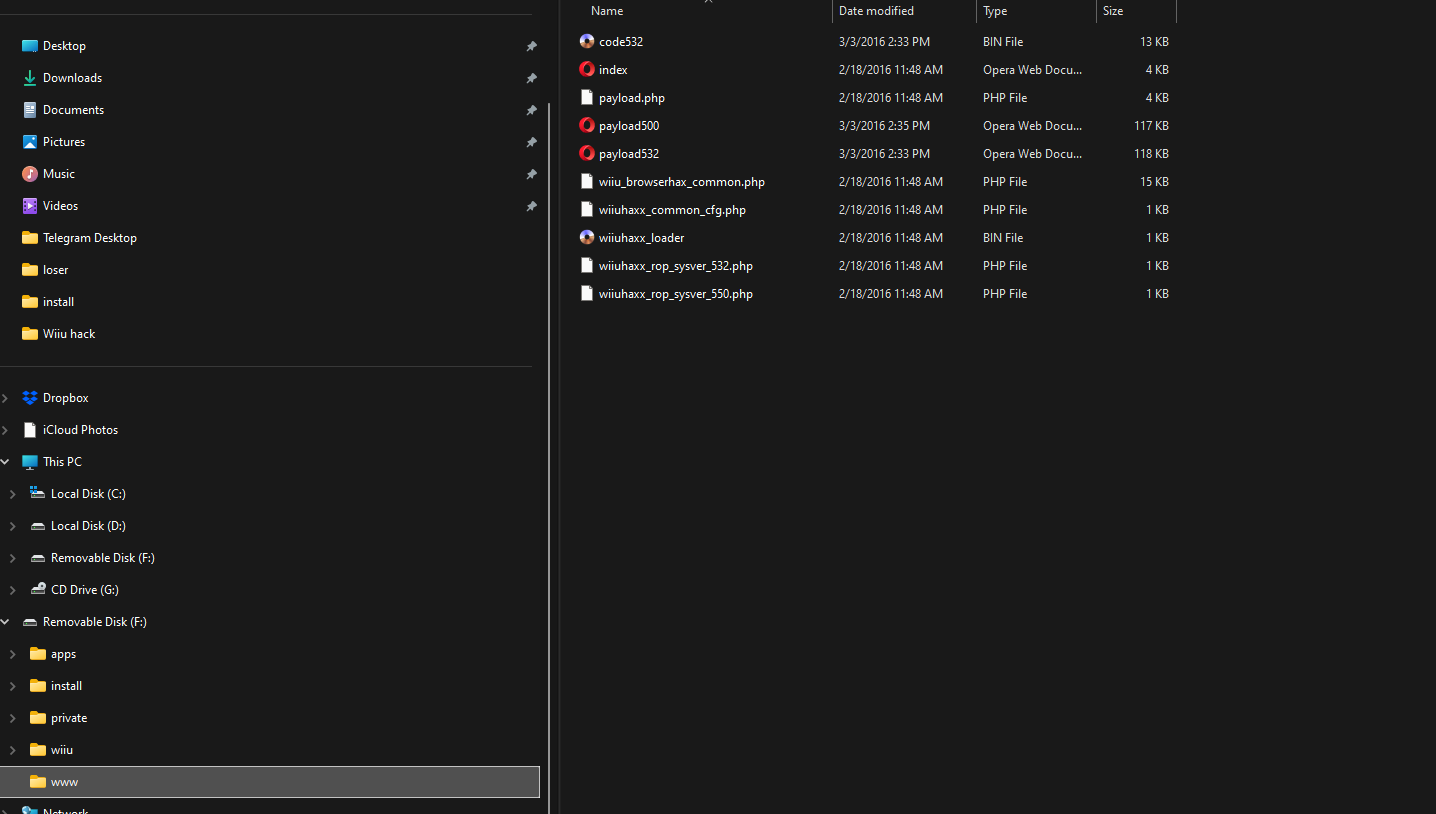Click the file icon beside wiiu_browserhax_common.php
The image size is (1436, 814).
point(587,182)
